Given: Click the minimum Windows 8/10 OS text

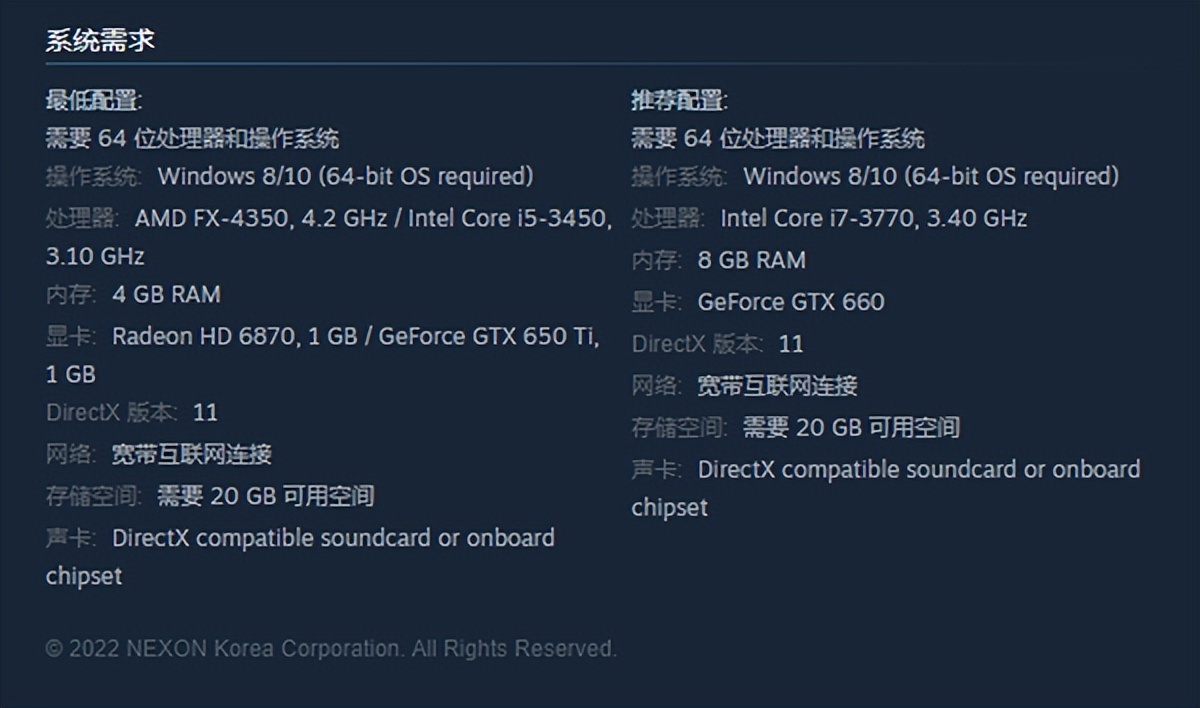Looking at the screenshot, I should 345,177.
